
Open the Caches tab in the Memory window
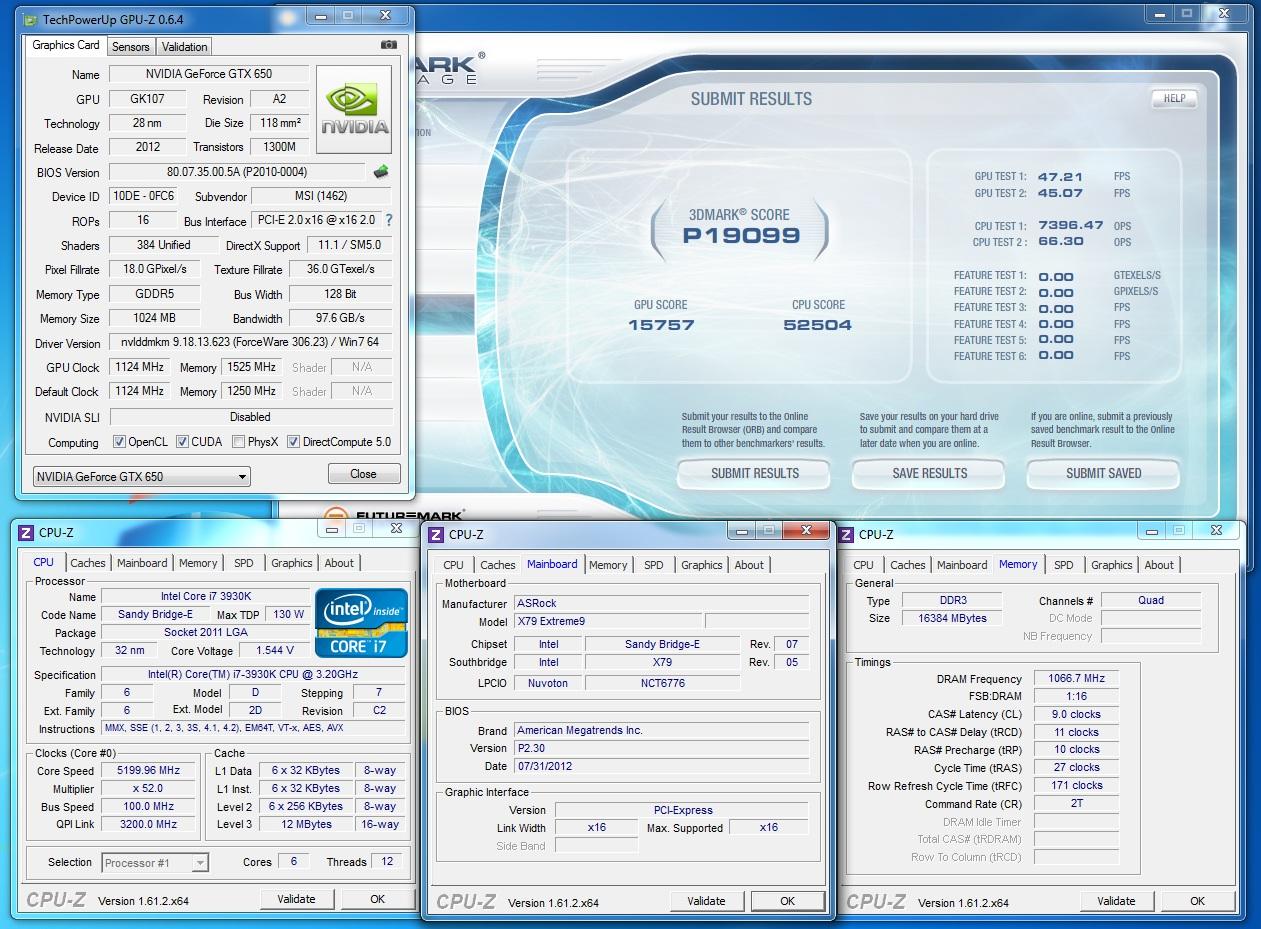point(908,565)
